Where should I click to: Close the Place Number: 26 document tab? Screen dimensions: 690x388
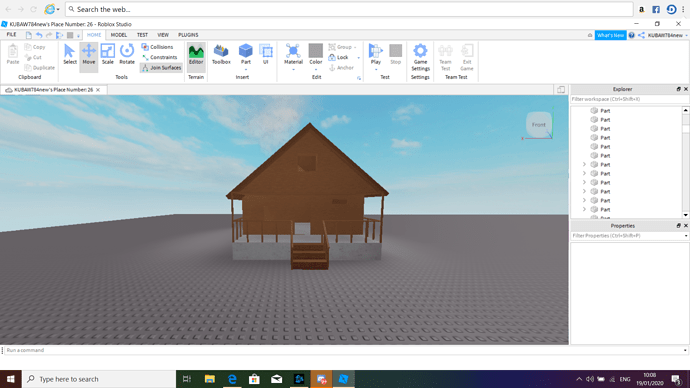coord(98,90)
